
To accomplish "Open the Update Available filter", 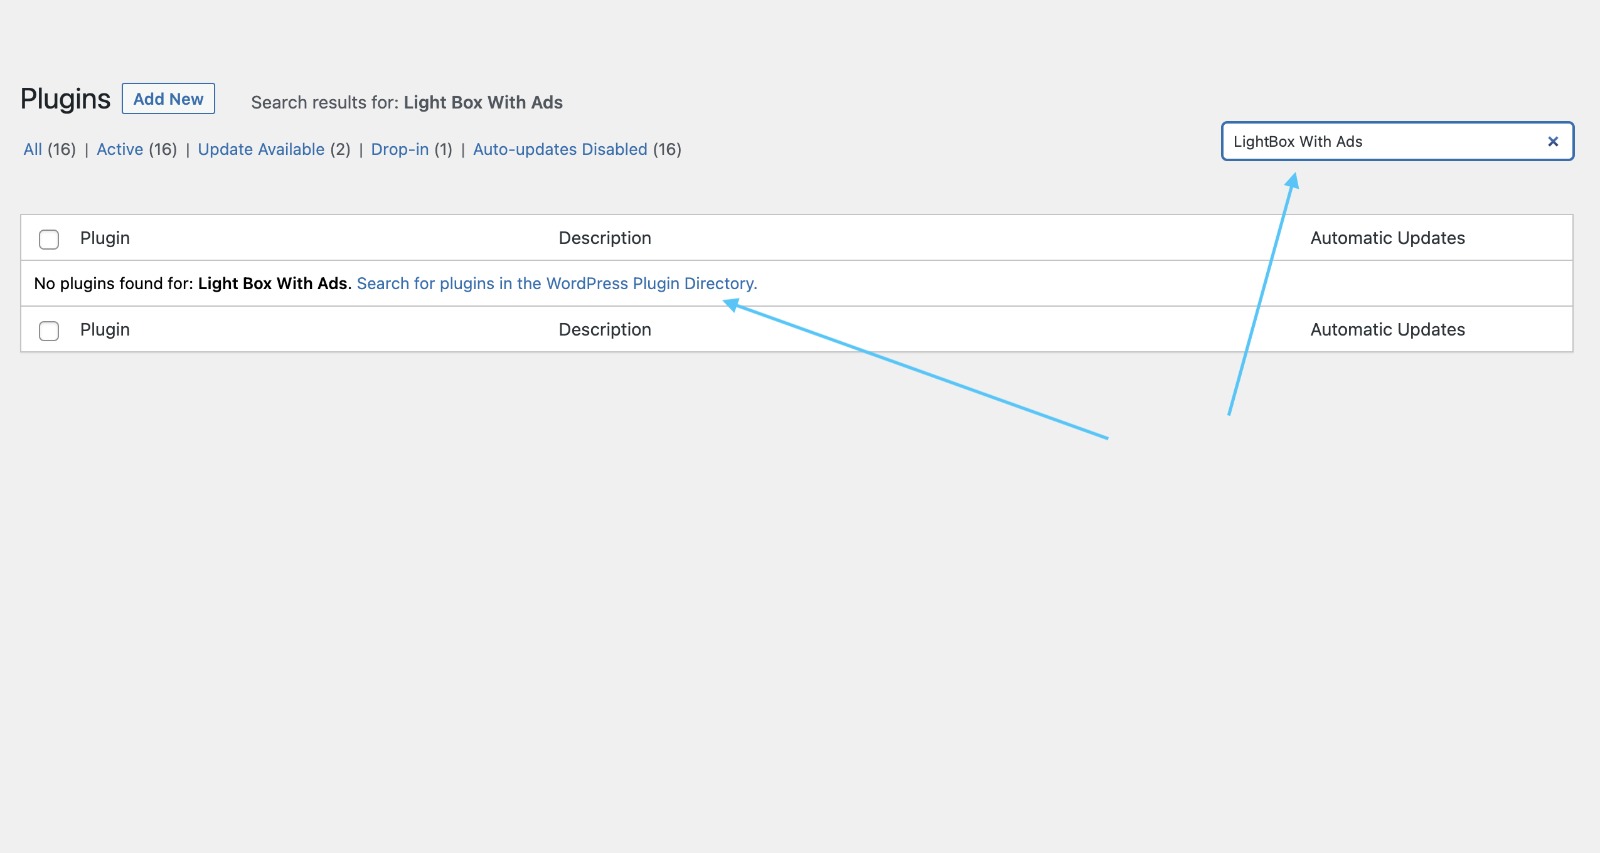I will (261, 149).
